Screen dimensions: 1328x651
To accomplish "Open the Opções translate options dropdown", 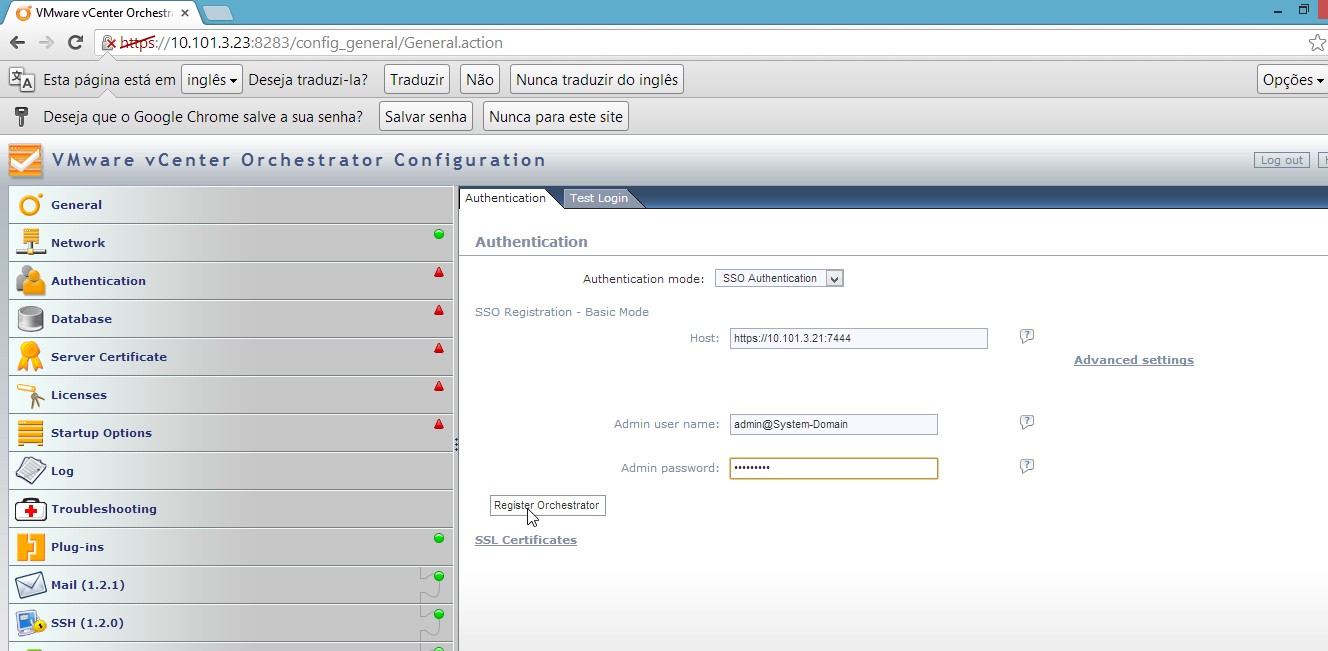I will pyautogui.click(x=1292, y=80).
